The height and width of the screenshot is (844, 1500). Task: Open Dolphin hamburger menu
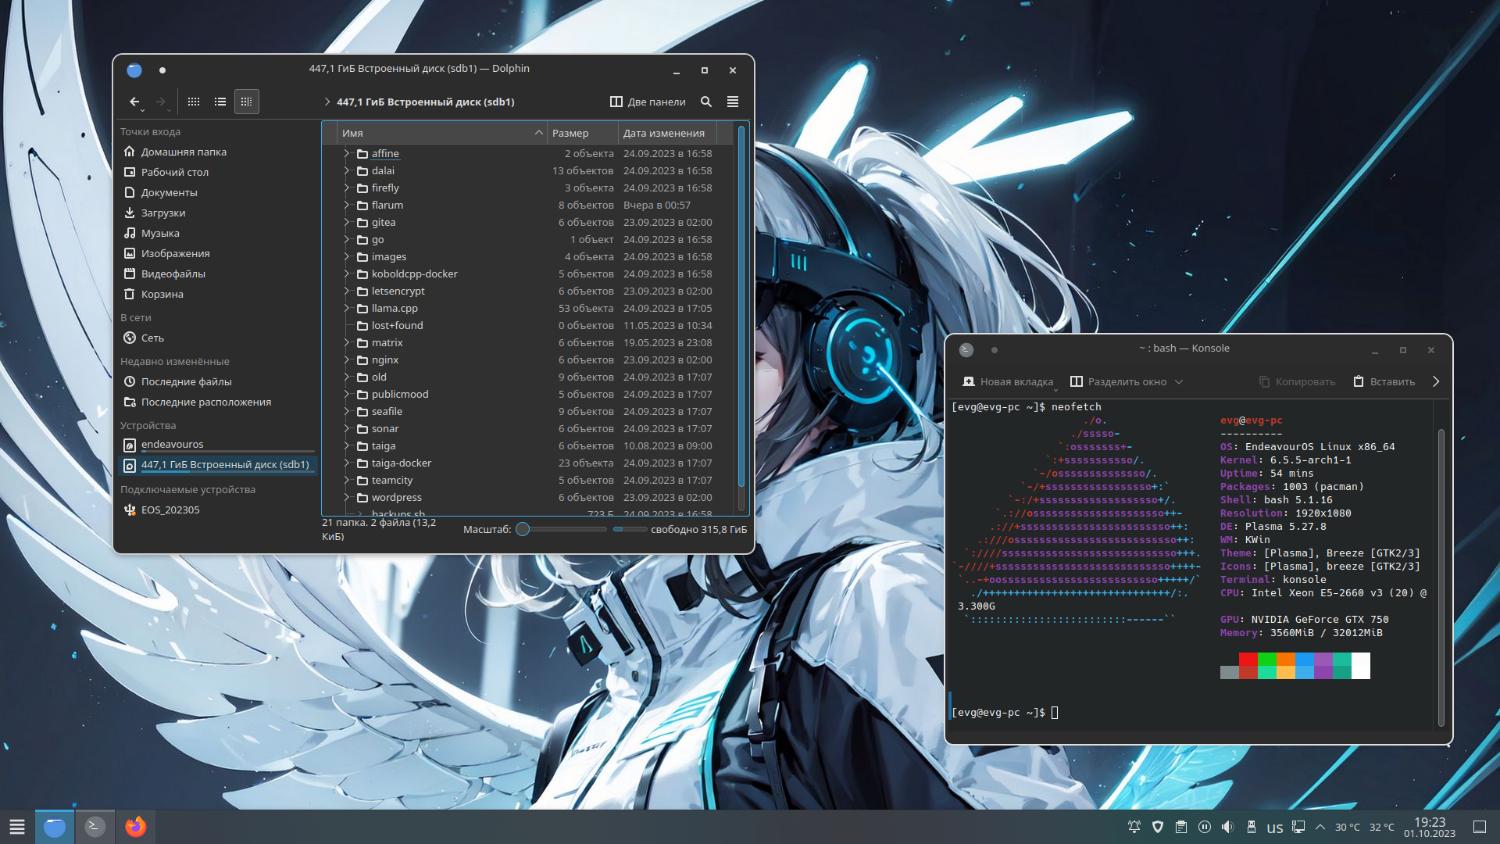[x=732, y=101]
